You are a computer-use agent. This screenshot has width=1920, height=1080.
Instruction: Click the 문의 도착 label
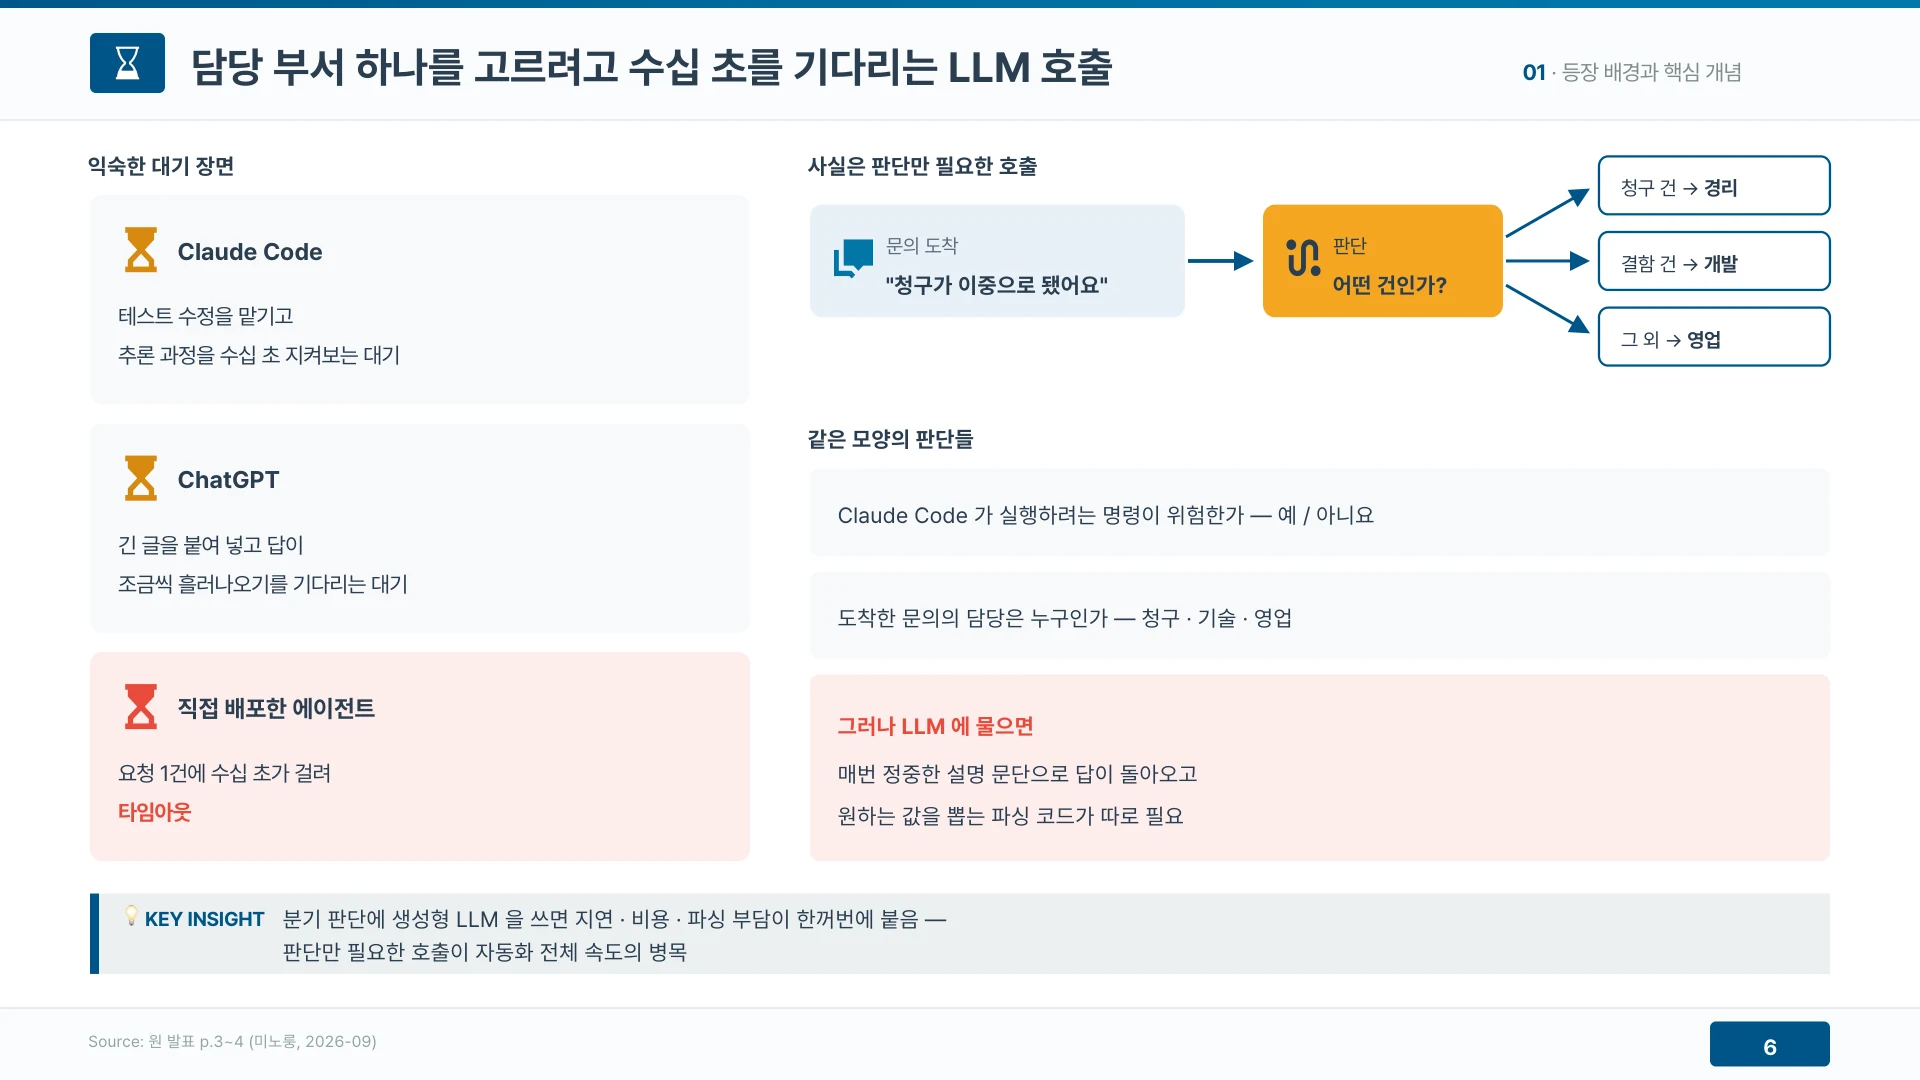pyautogui.click(x=922, y=246)
